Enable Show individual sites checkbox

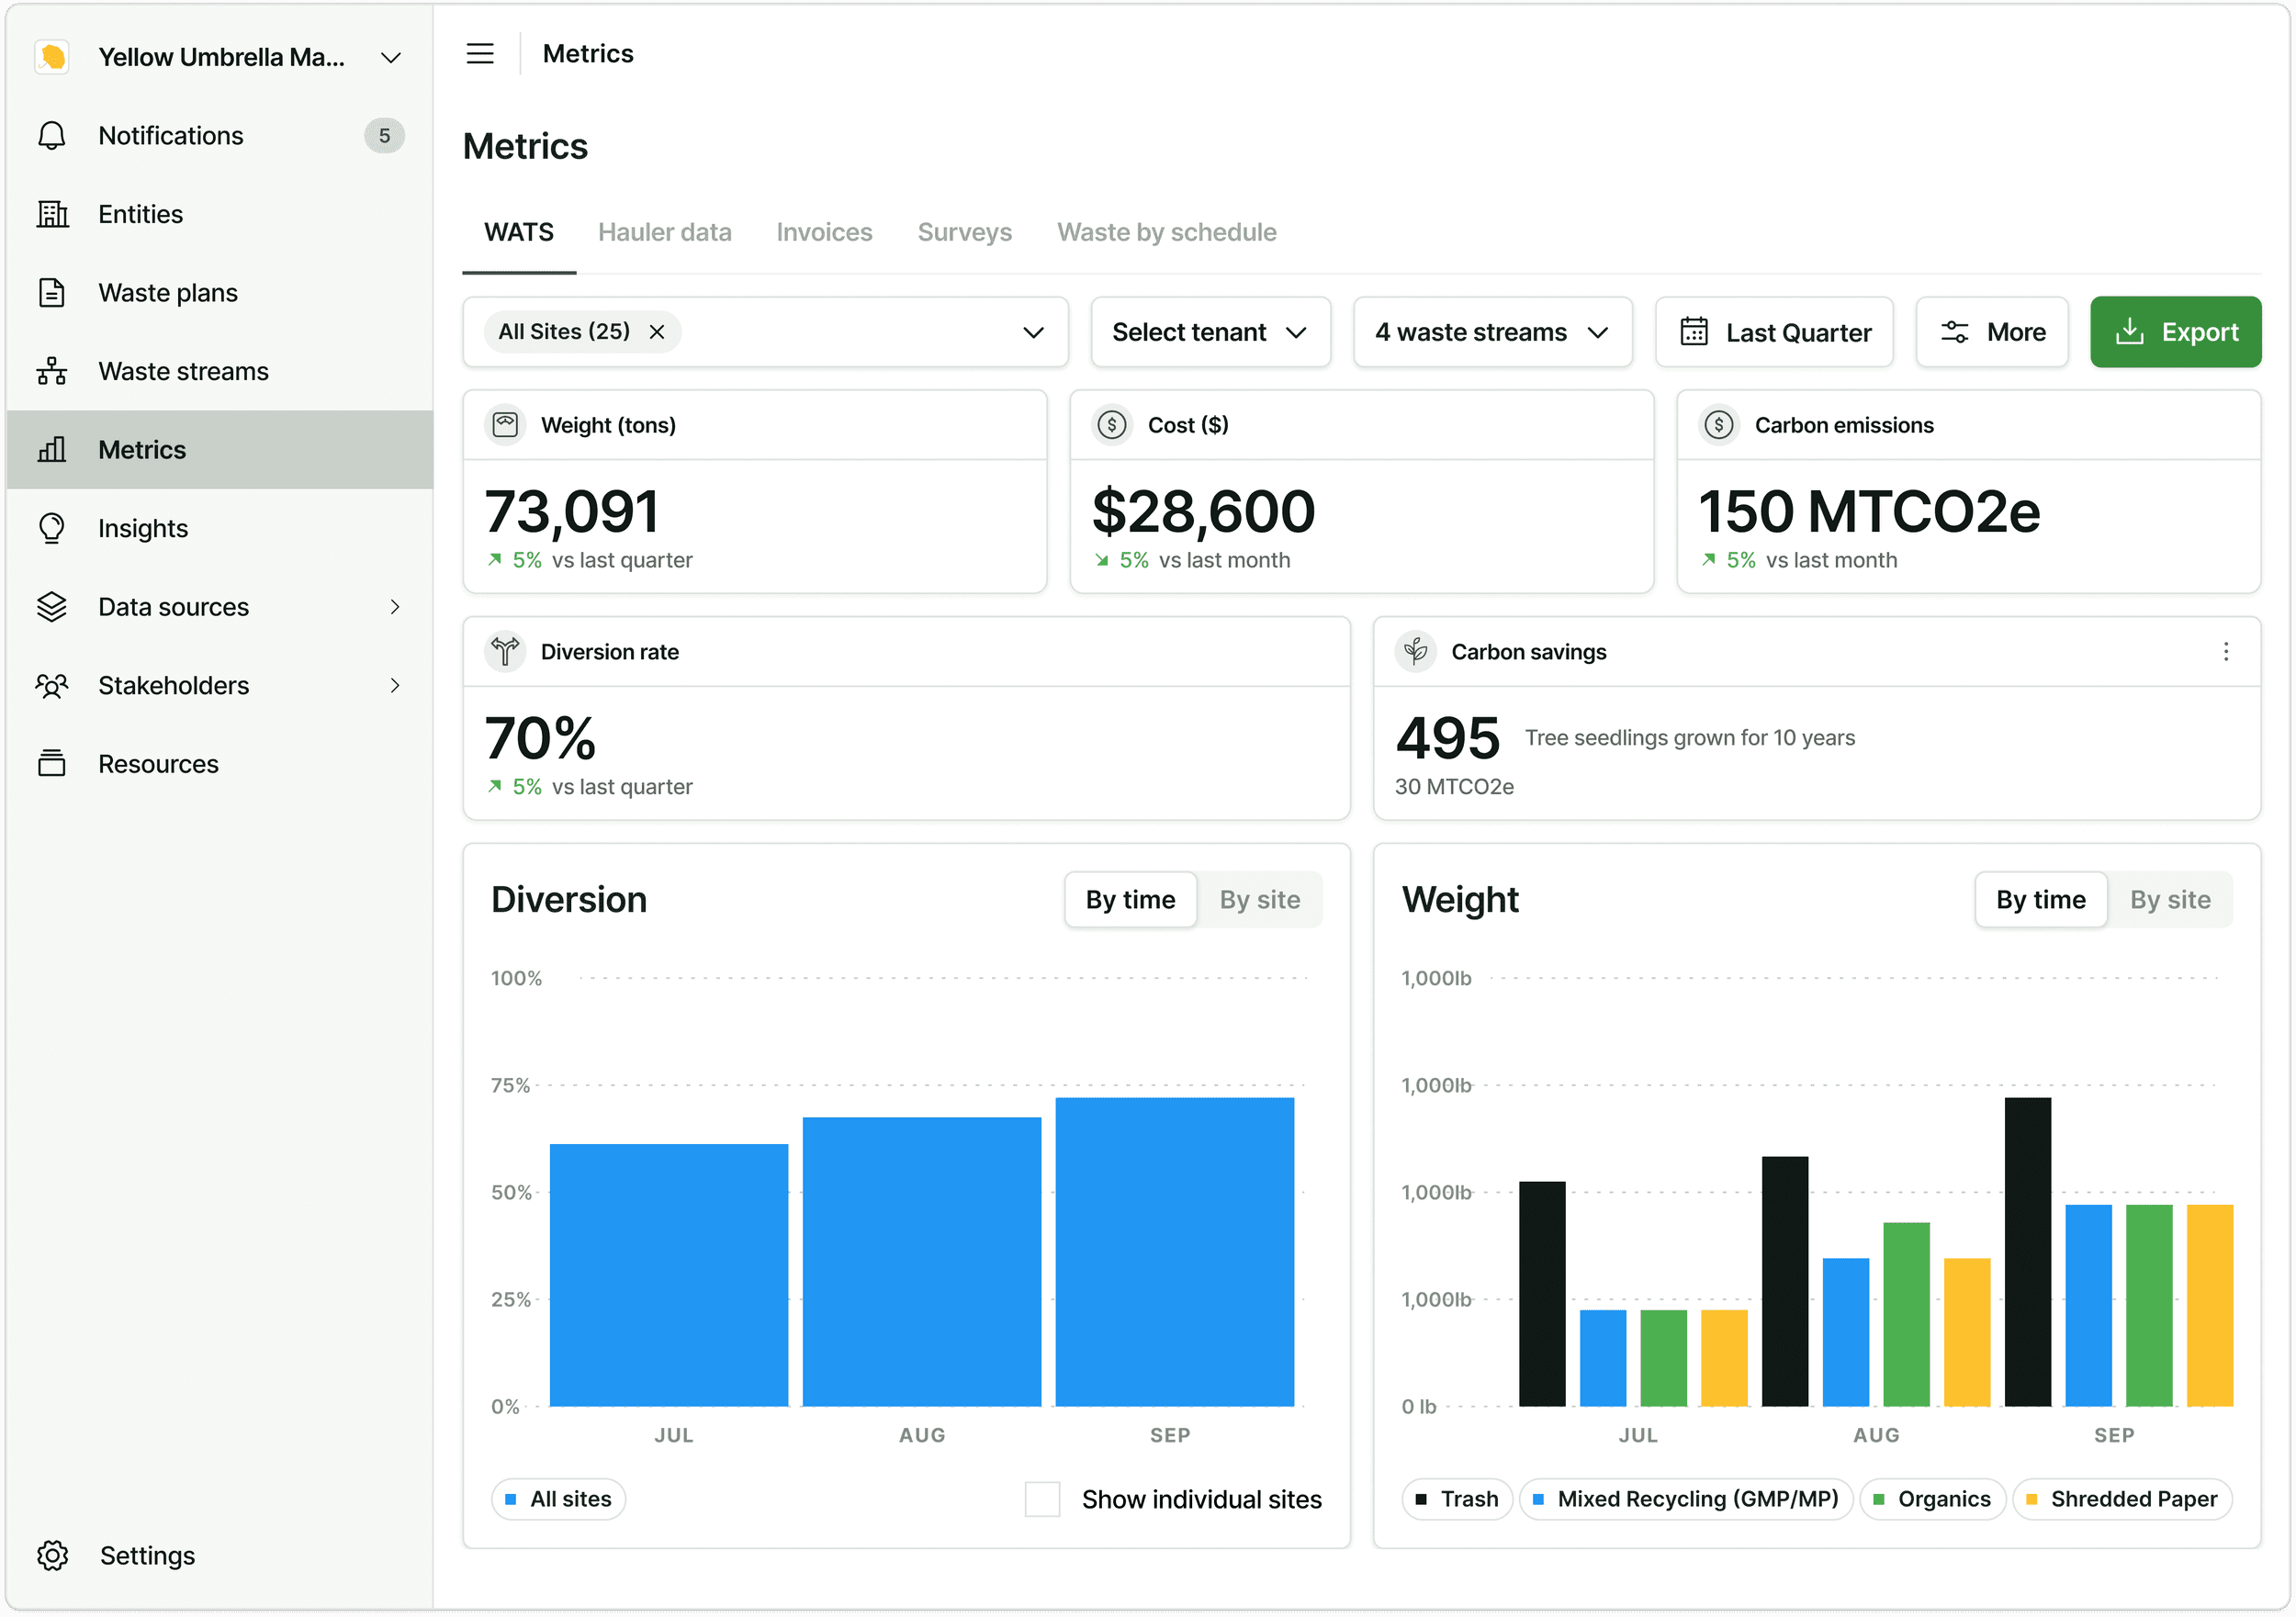[x=1042, y=1499]
